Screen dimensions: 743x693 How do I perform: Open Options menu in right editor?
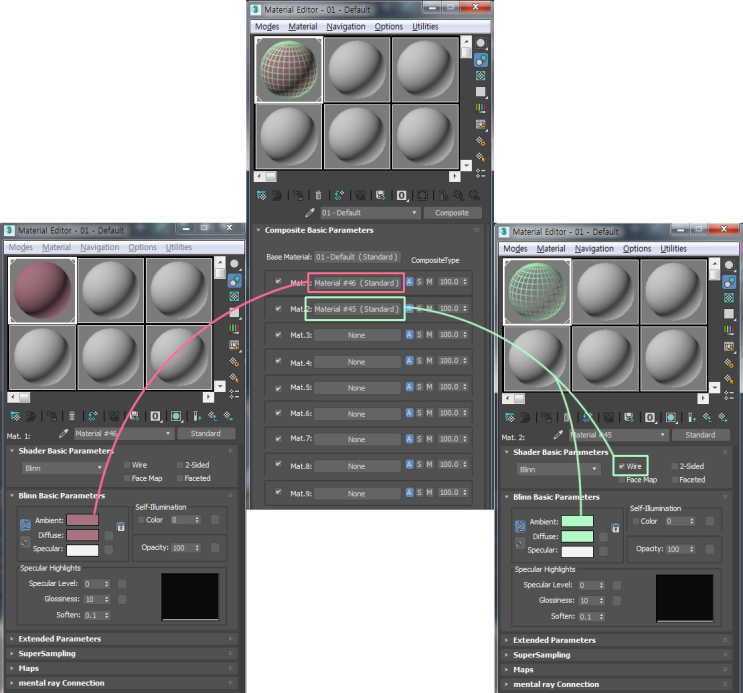coord(637,249)
